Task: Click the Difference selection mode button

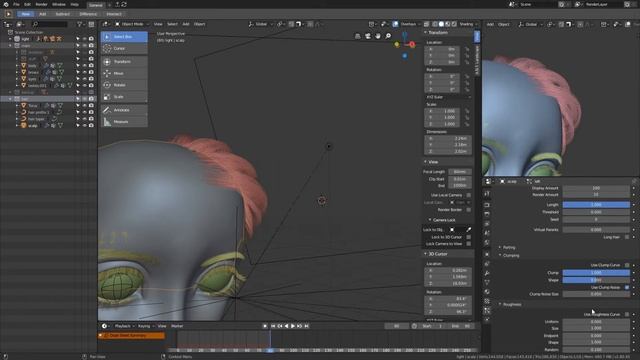Action: tap(88, 14)
